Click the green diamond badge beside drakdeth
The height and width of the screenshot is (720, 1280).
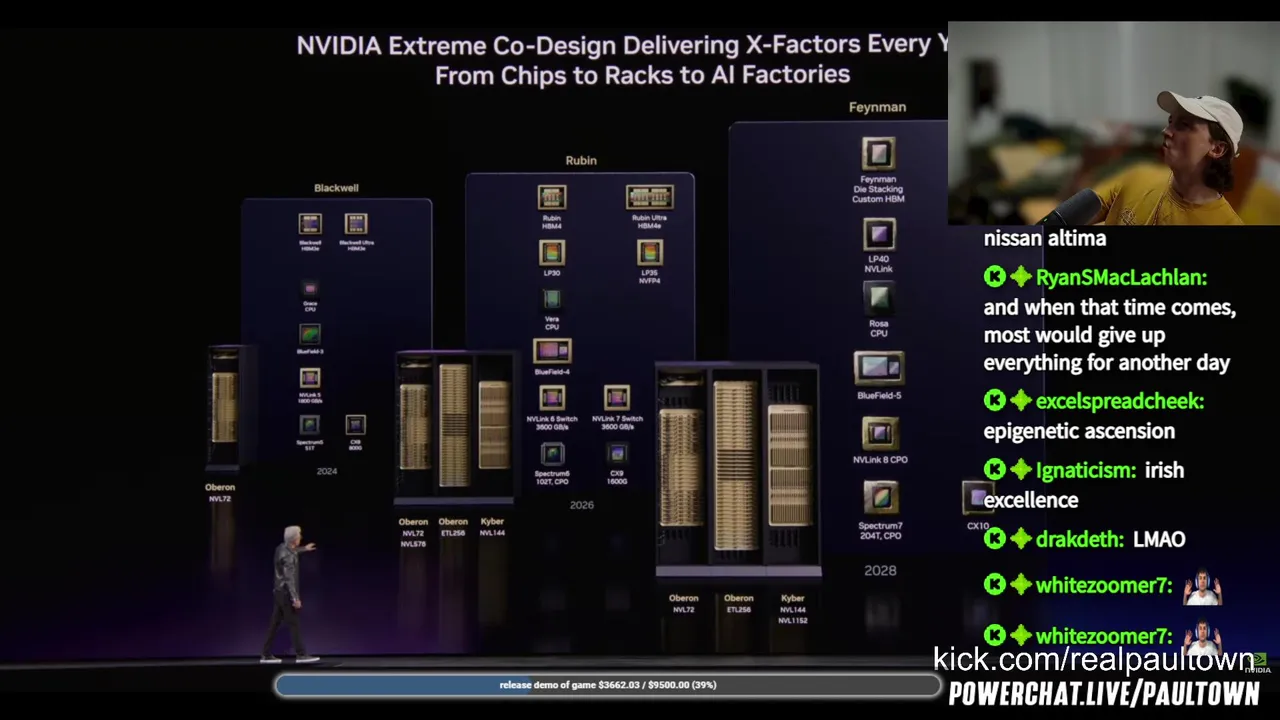coord(1020,539)
